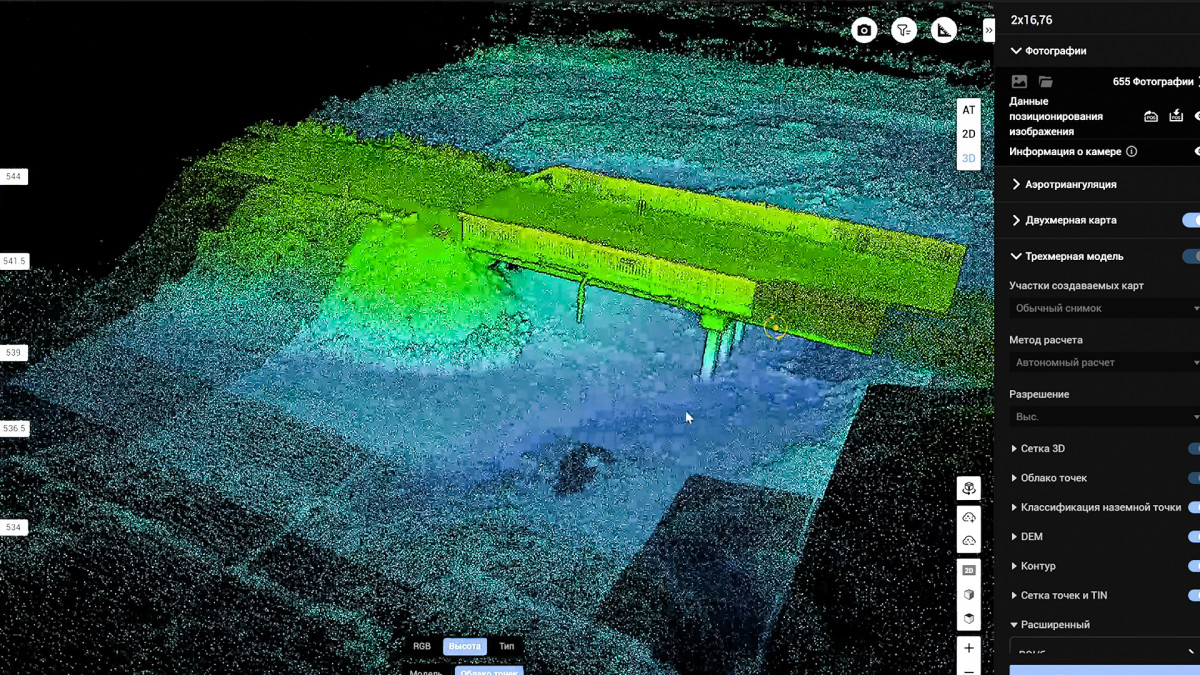Screen dimensions: 1200x675
Task: Toggle the Двухмерная карта switch
Action: coord(1191,220)
